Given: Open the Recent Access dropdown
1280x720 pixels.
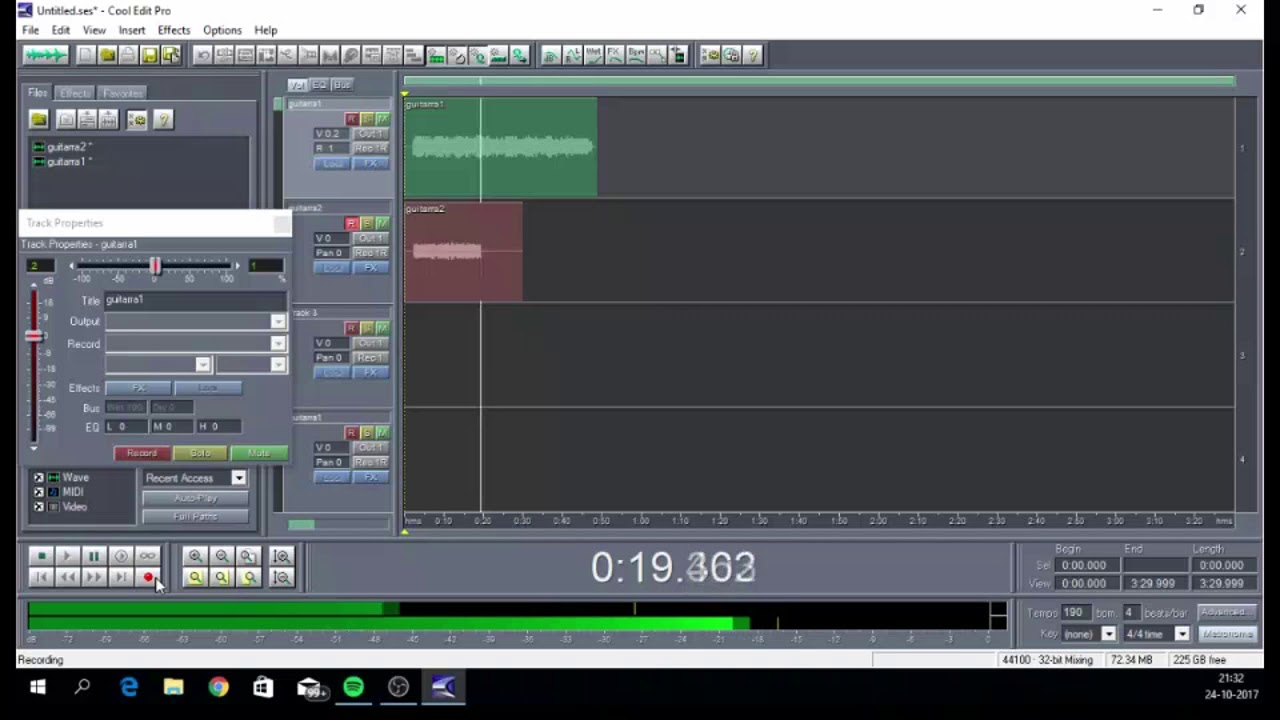Looking at the screenshot, I should tap(239, 478).
